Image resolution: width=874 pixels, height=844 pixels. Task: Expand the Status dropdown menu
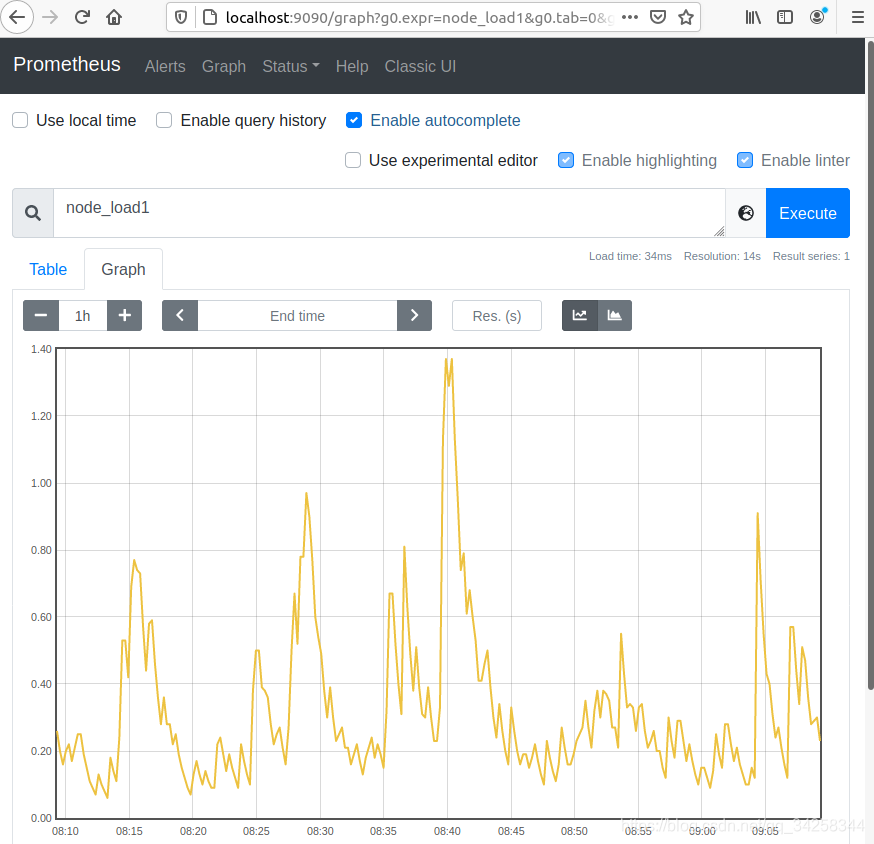tap(291, 66)
